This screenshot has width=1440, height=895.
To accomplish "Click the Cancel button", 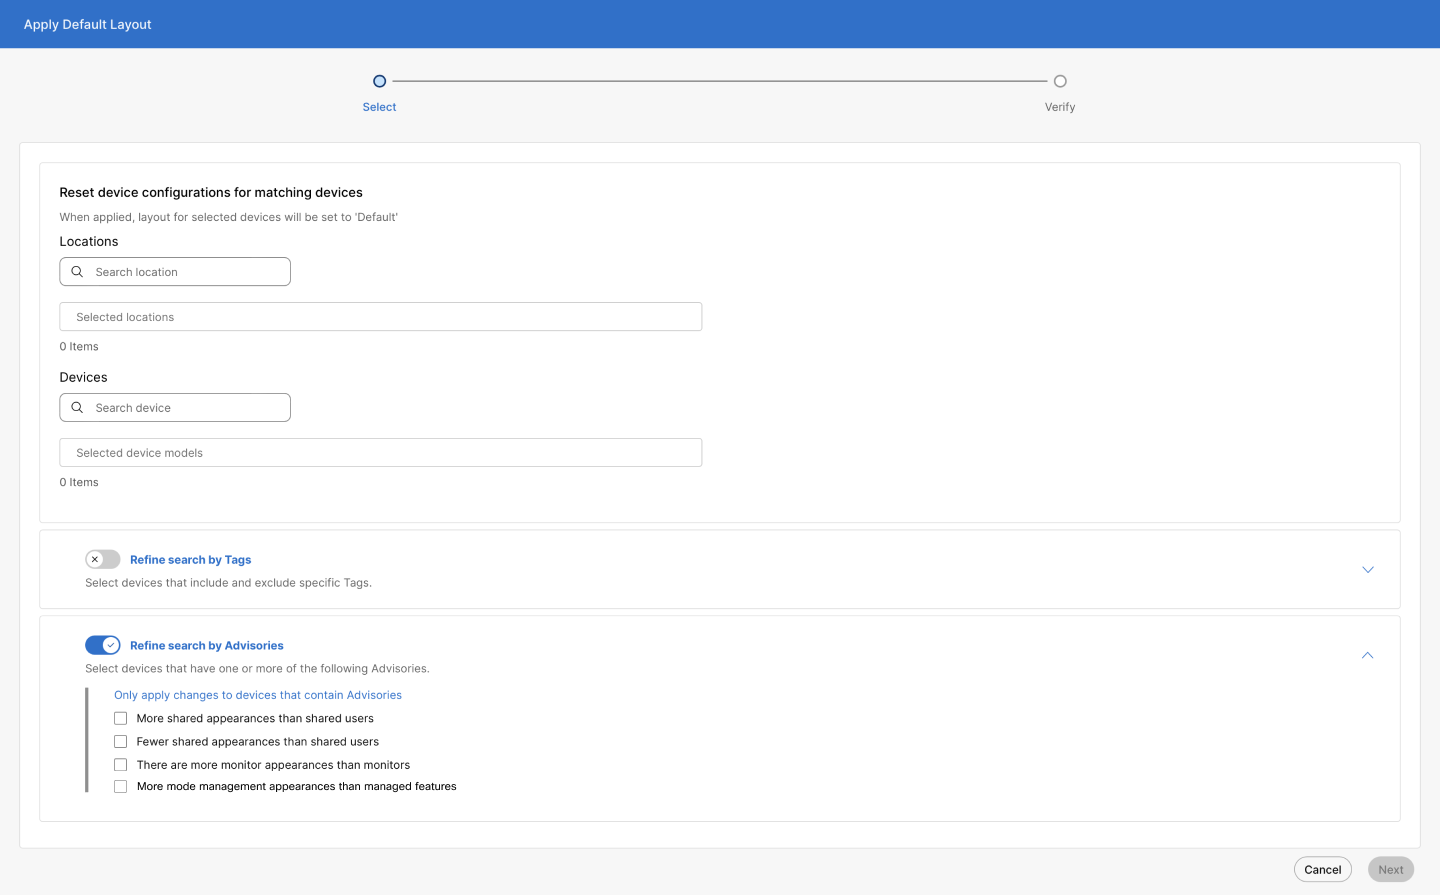I will tap(1323, 870).
